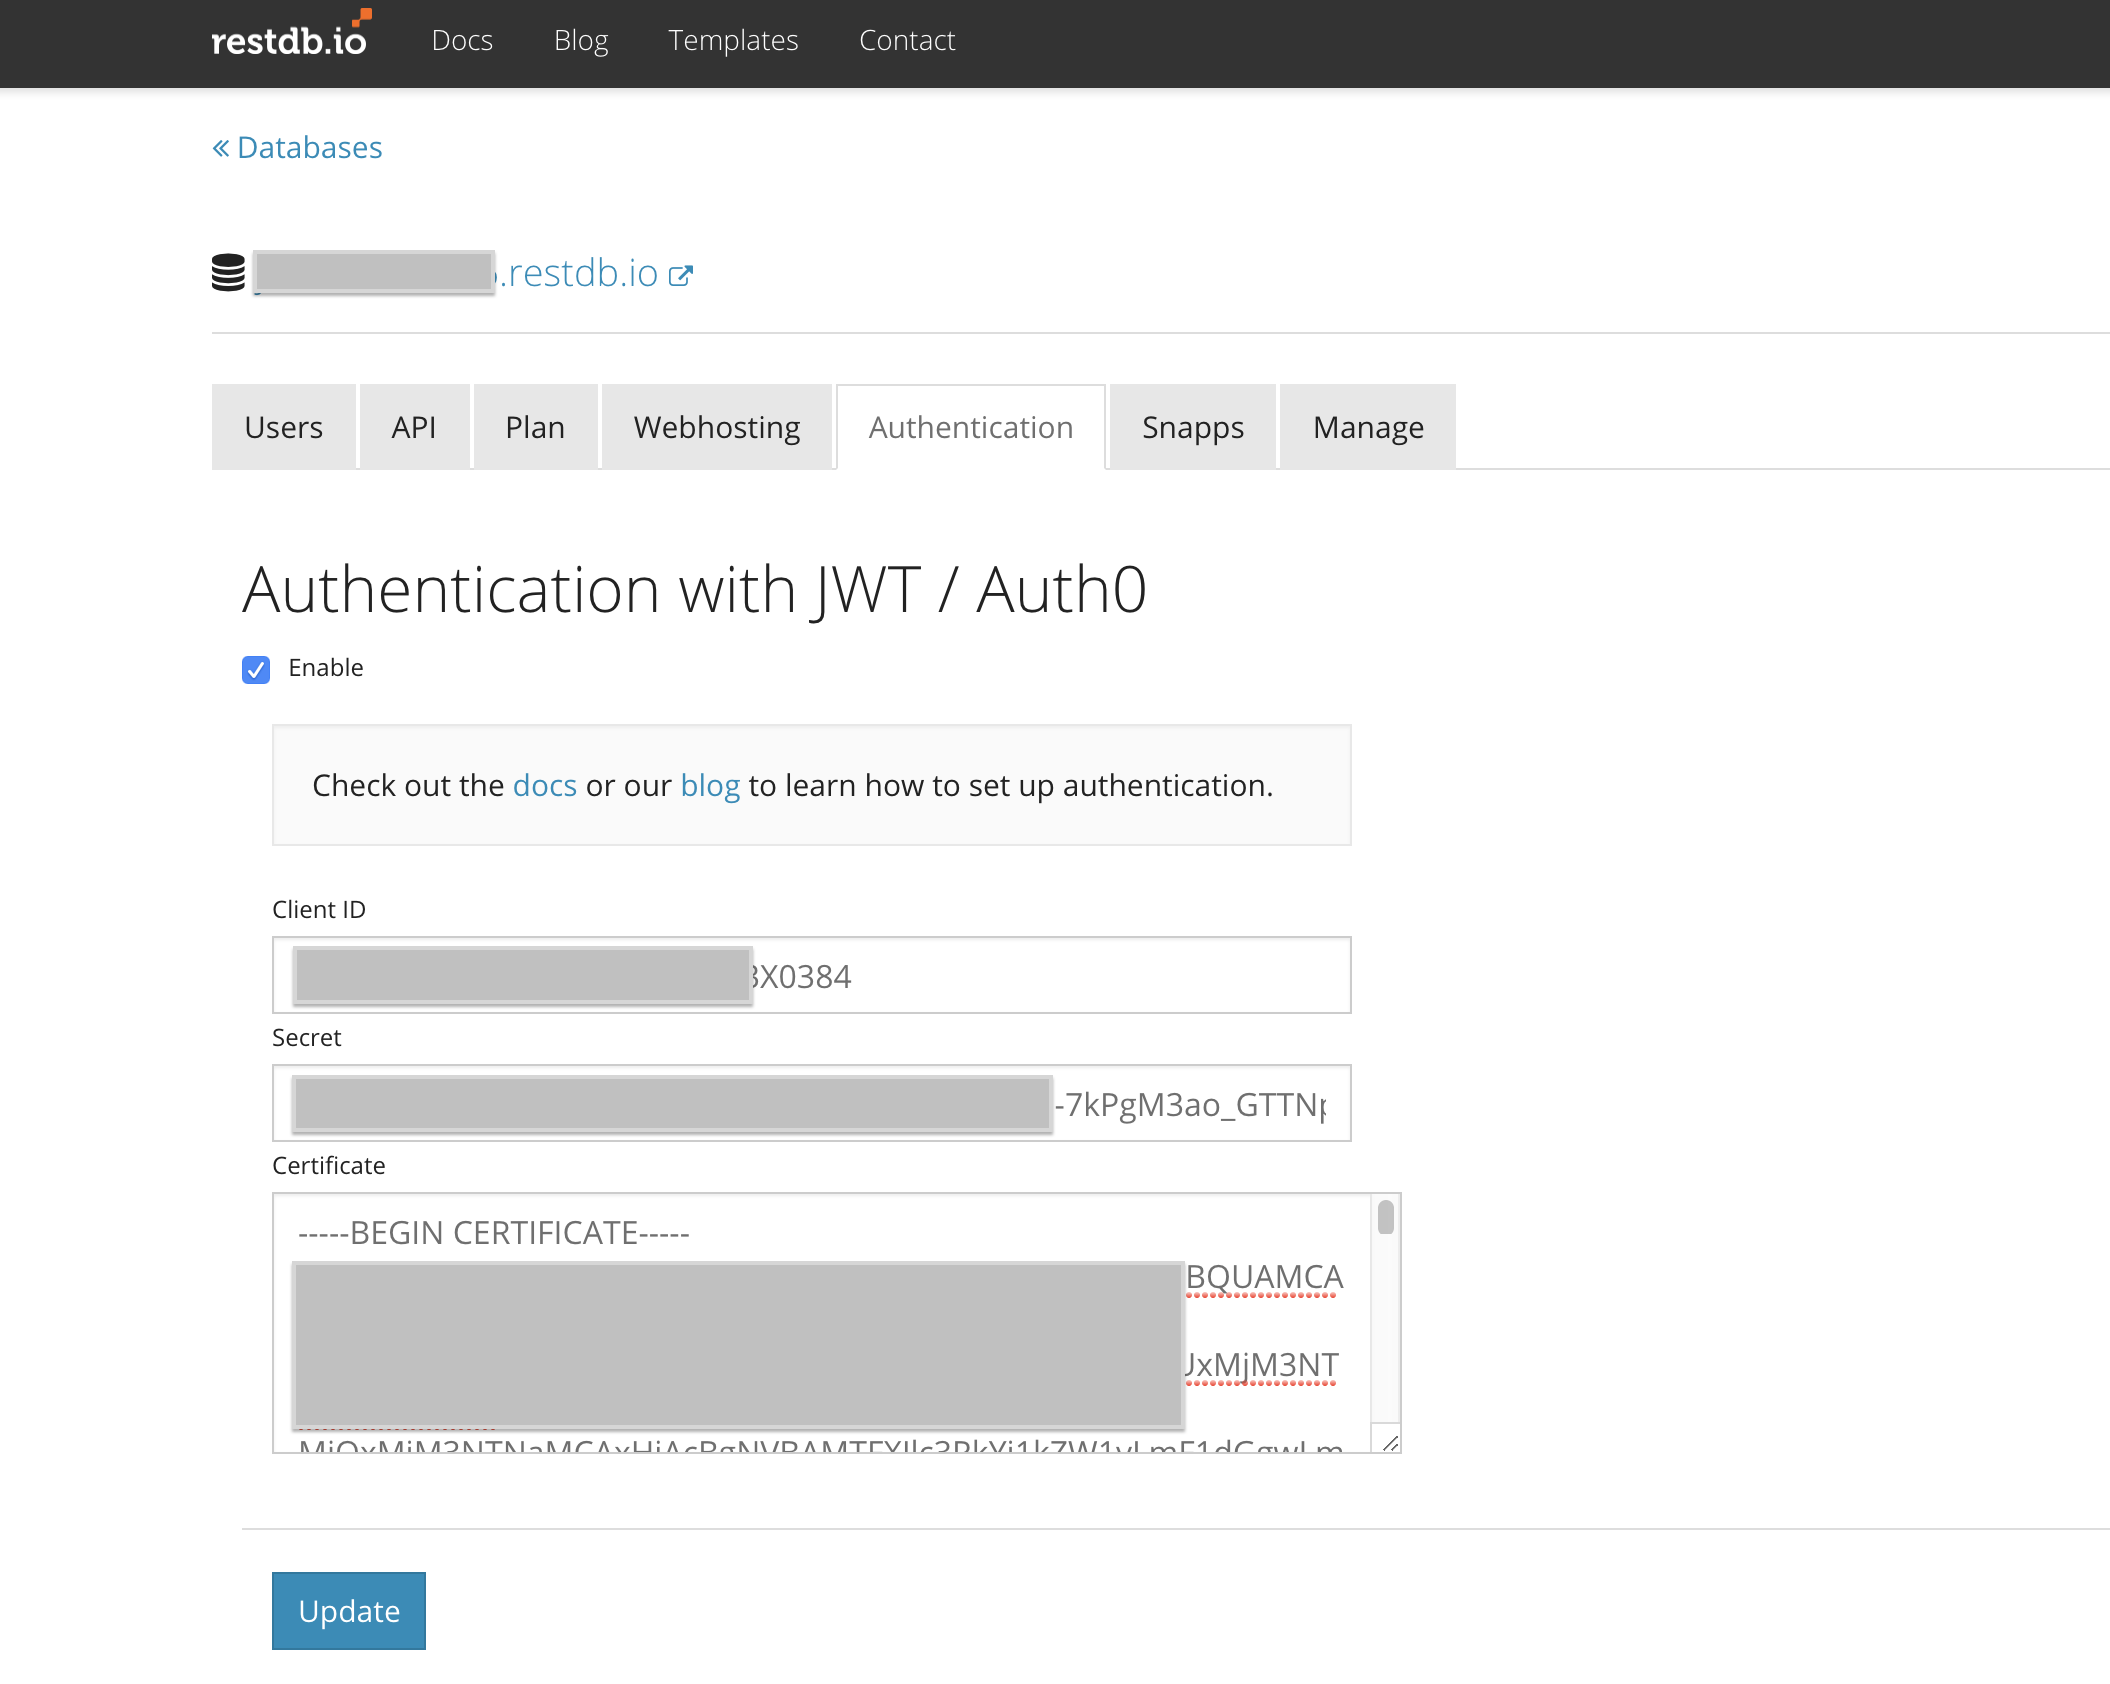Image resolution: width=2110 pixels, height=1684 pixels.
Task: Return to Databases list
Action: (297, 147)
